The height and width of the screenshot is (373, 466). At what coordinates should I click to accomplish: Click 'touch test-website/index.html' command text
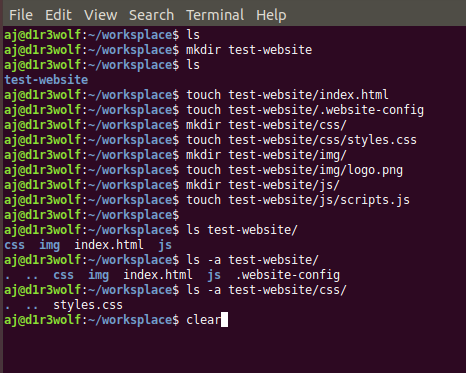[287, 95]
